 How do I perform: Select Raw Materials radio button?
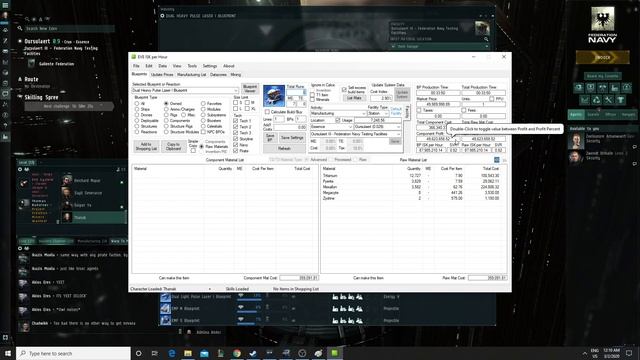202,147
